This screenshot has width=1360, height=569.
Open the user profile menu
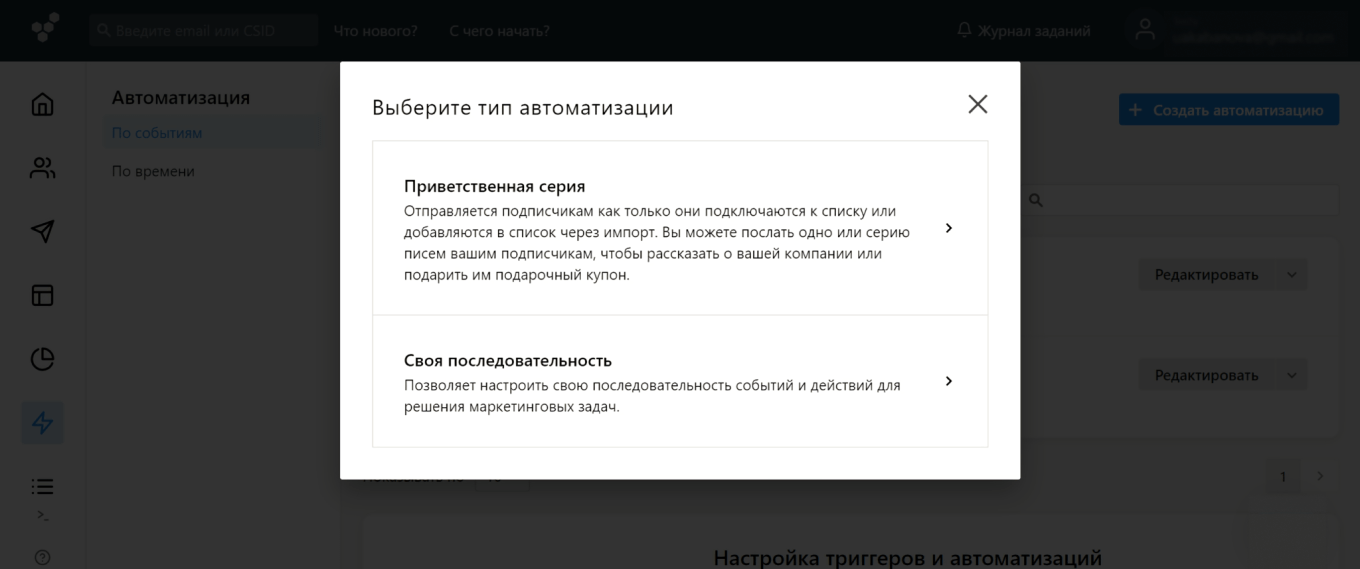(1236, 30)
